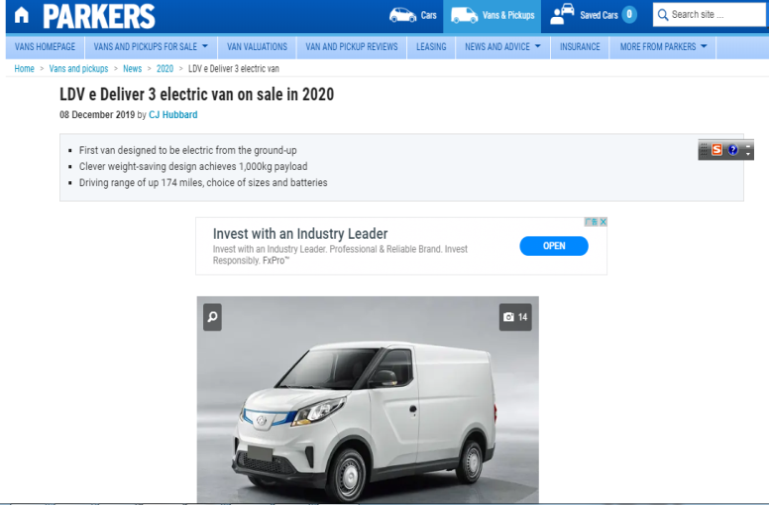The image size is (769, 505).
Task: Go to Van and Pickup Reviews
Action: pyautogui.click(x=352, y=47)
